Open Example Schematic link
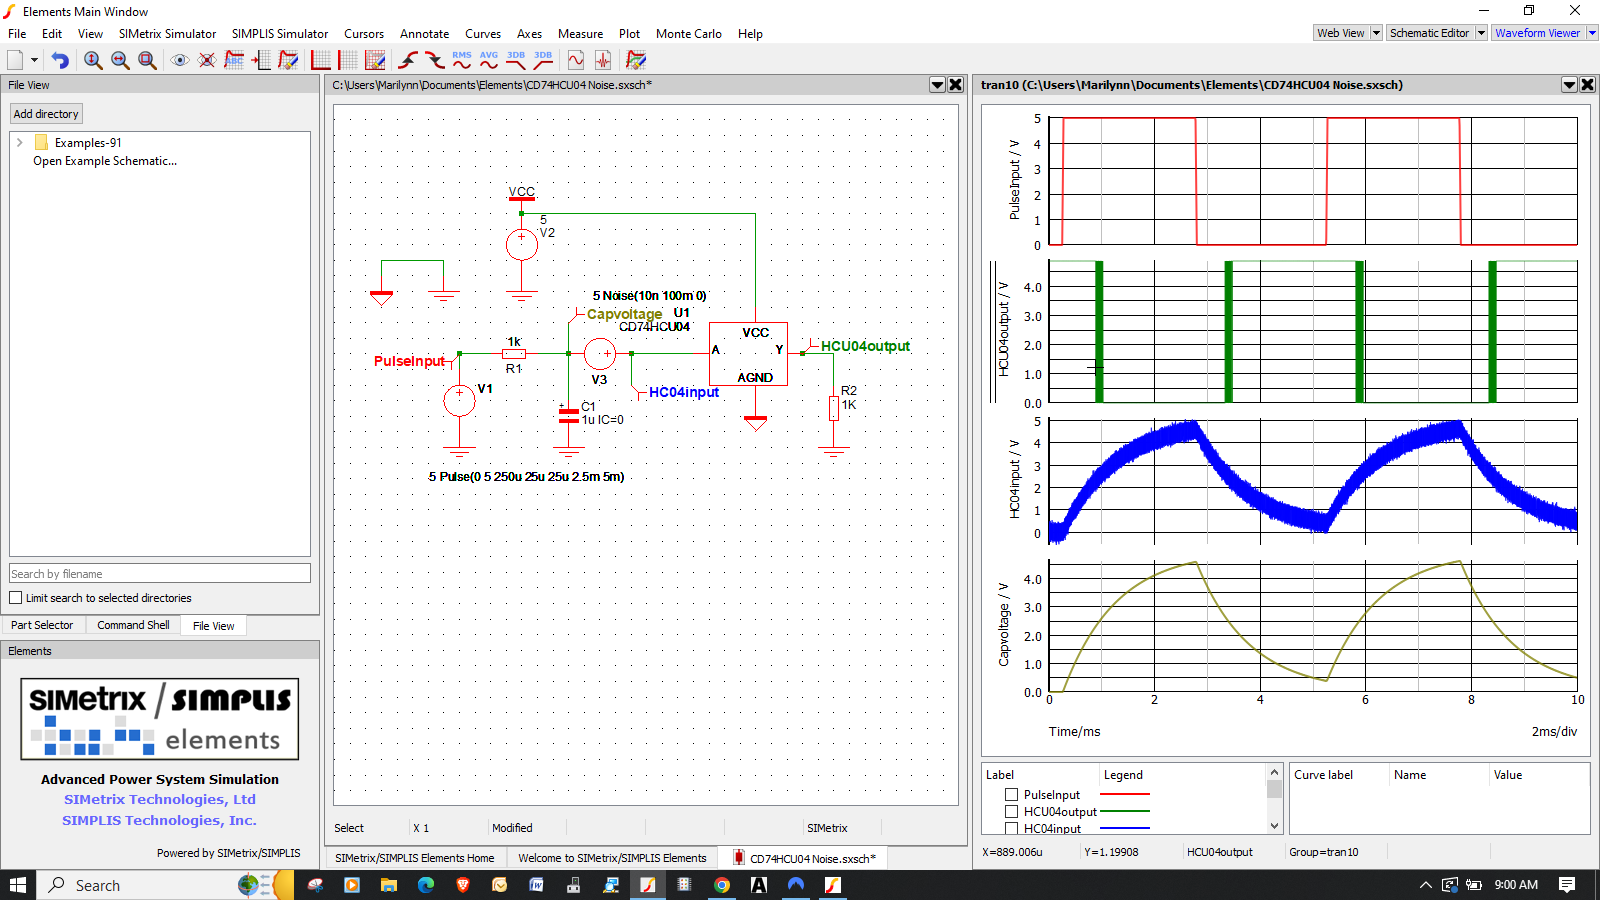Viewport: 1600px width, 900px height. point(105,161)
